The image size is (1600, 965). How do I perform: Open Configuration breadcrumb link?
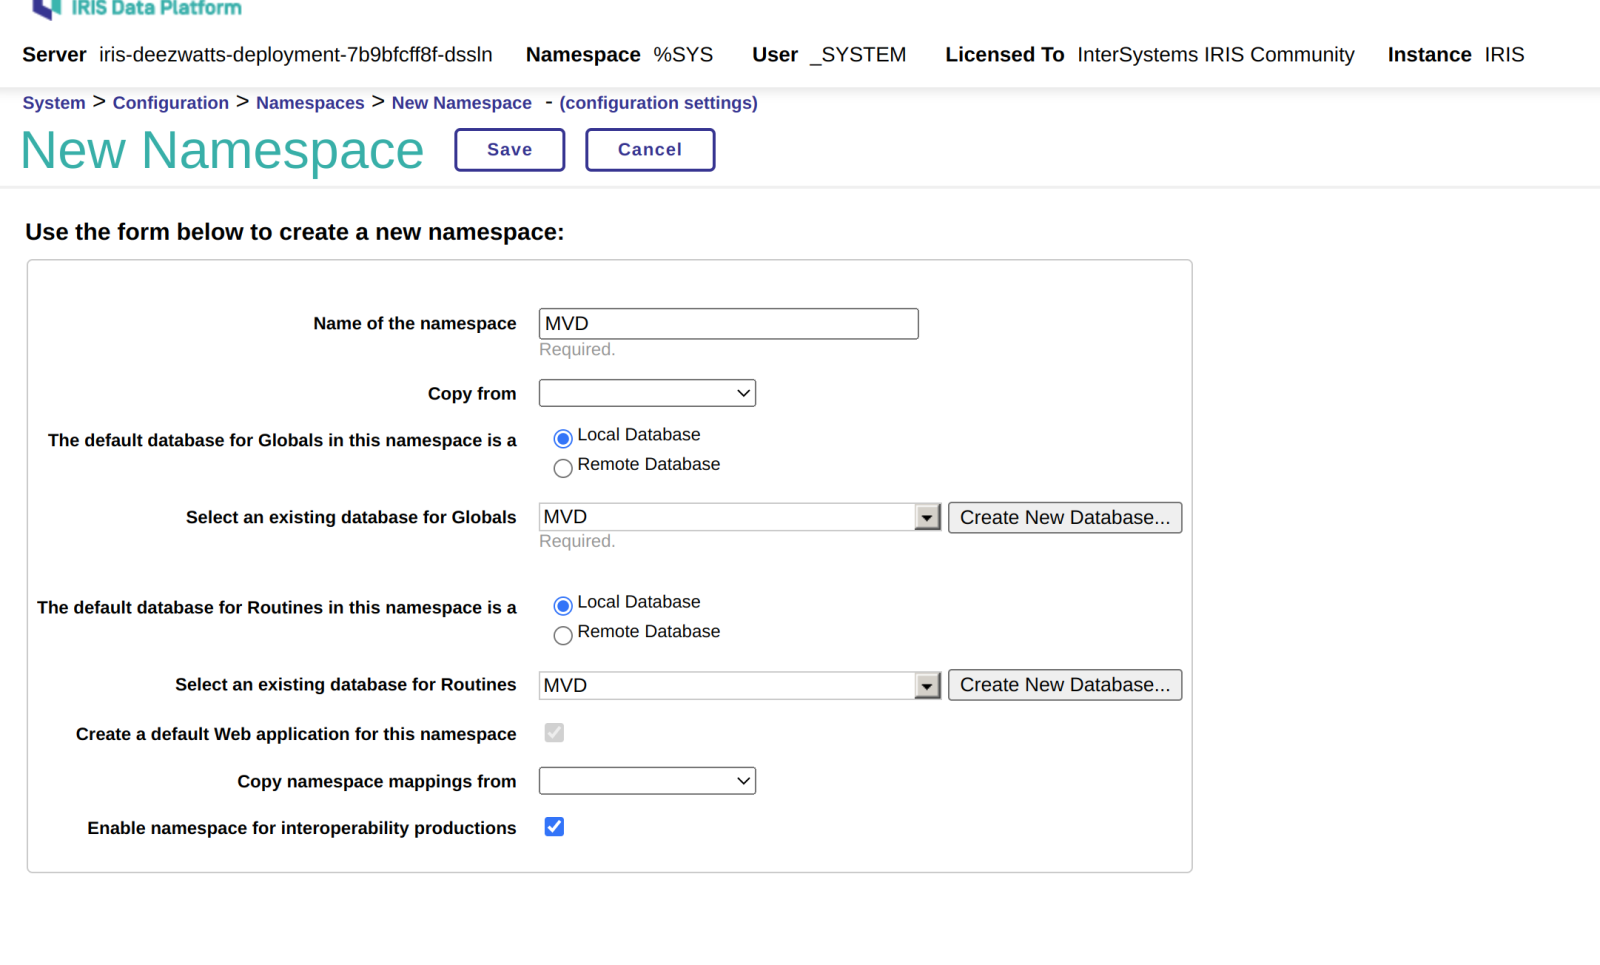170,103
